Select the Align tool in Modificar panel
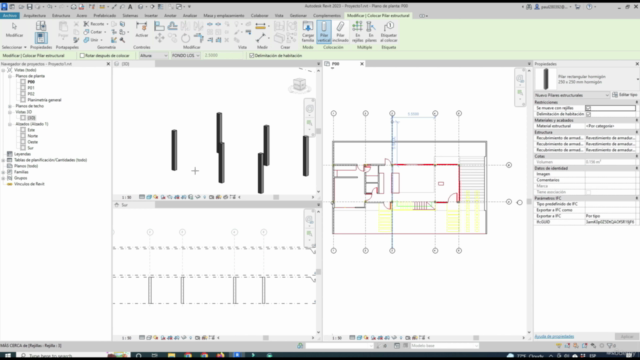This screenshot has width=640, height=360. point(159,26)
